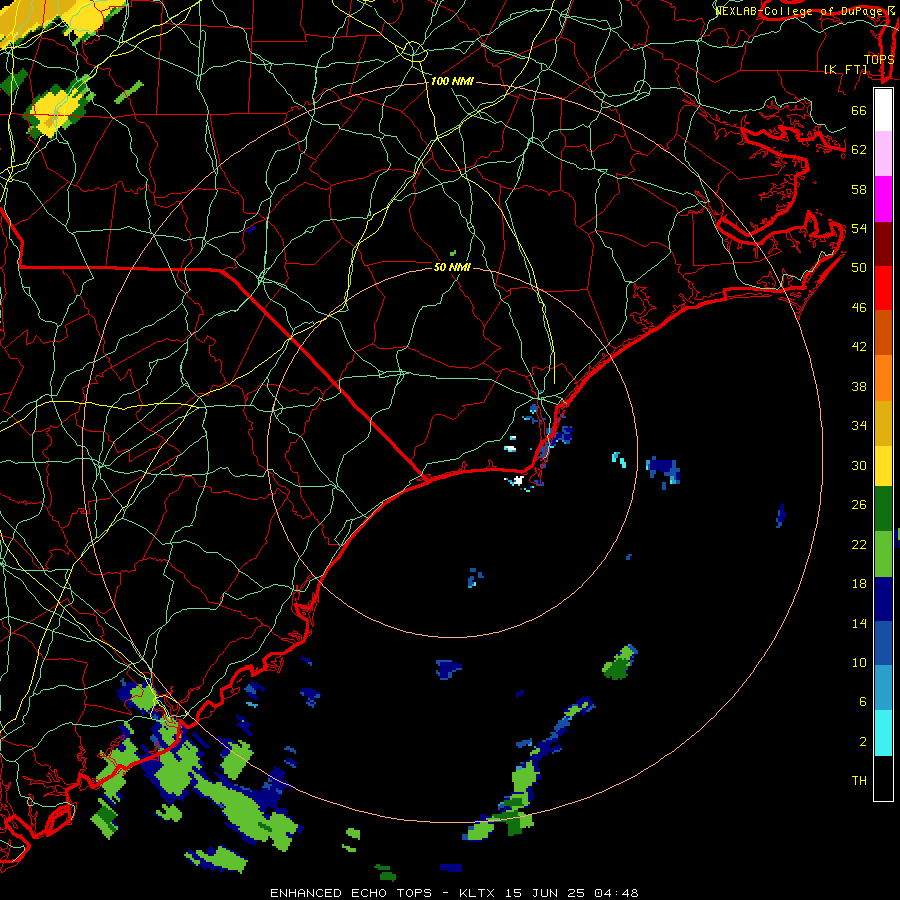Viewport: 900px width, 900px height.
Task: Click the "66" legend value
Action: click(x=859, y=110)
